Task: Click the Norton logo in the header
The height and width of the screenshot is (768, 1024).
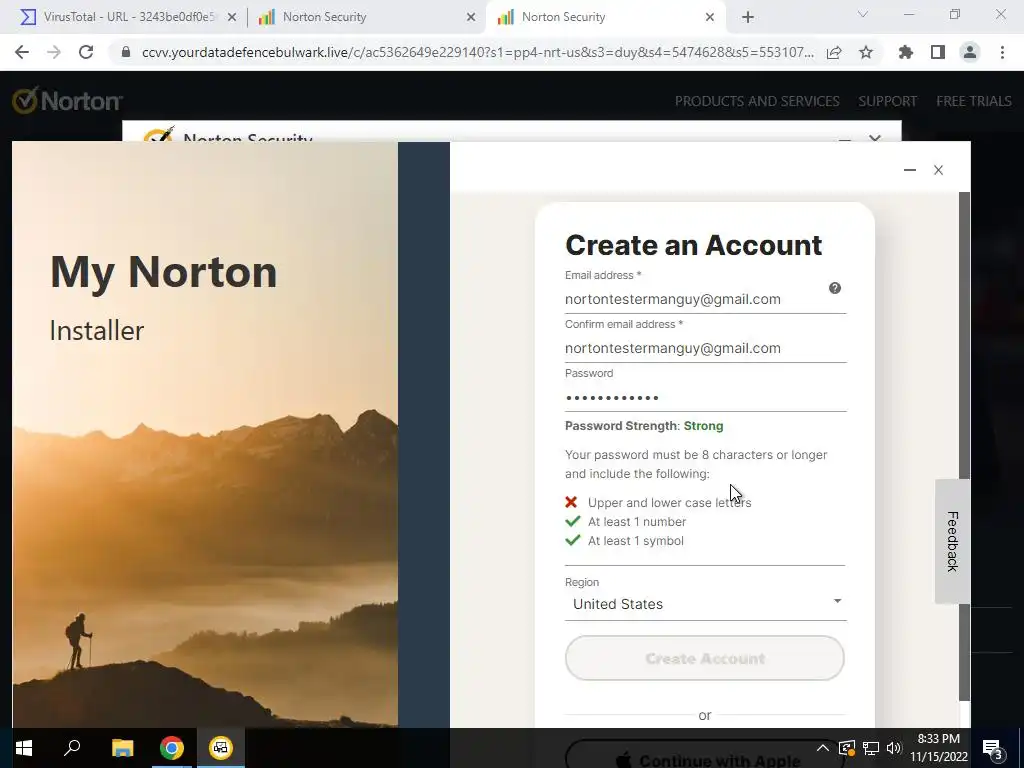Action: pyautogui.click(x=67, y=101)
